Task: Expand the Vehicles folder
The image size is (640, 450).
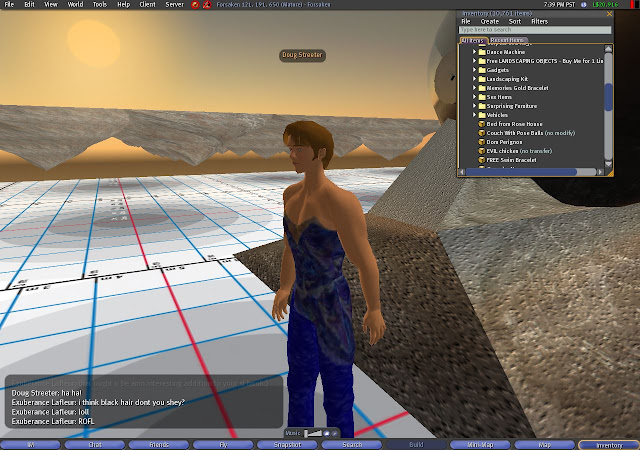Action: (x=474, y=115)
